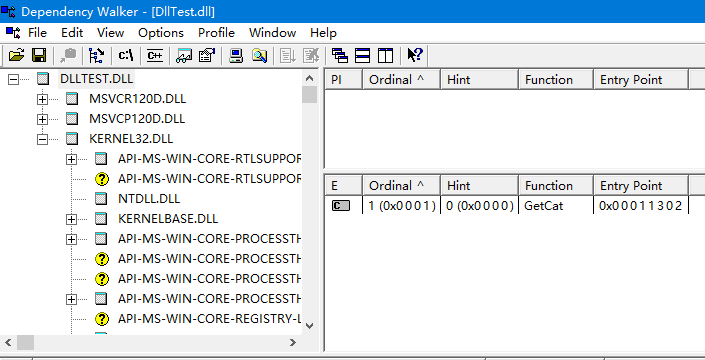Expand the API-MS-WIN-CORE-RTLSUPPOR node with plus box
This screenshot has width=705, height=360.
pyautogui.click(x=71, y=159)
